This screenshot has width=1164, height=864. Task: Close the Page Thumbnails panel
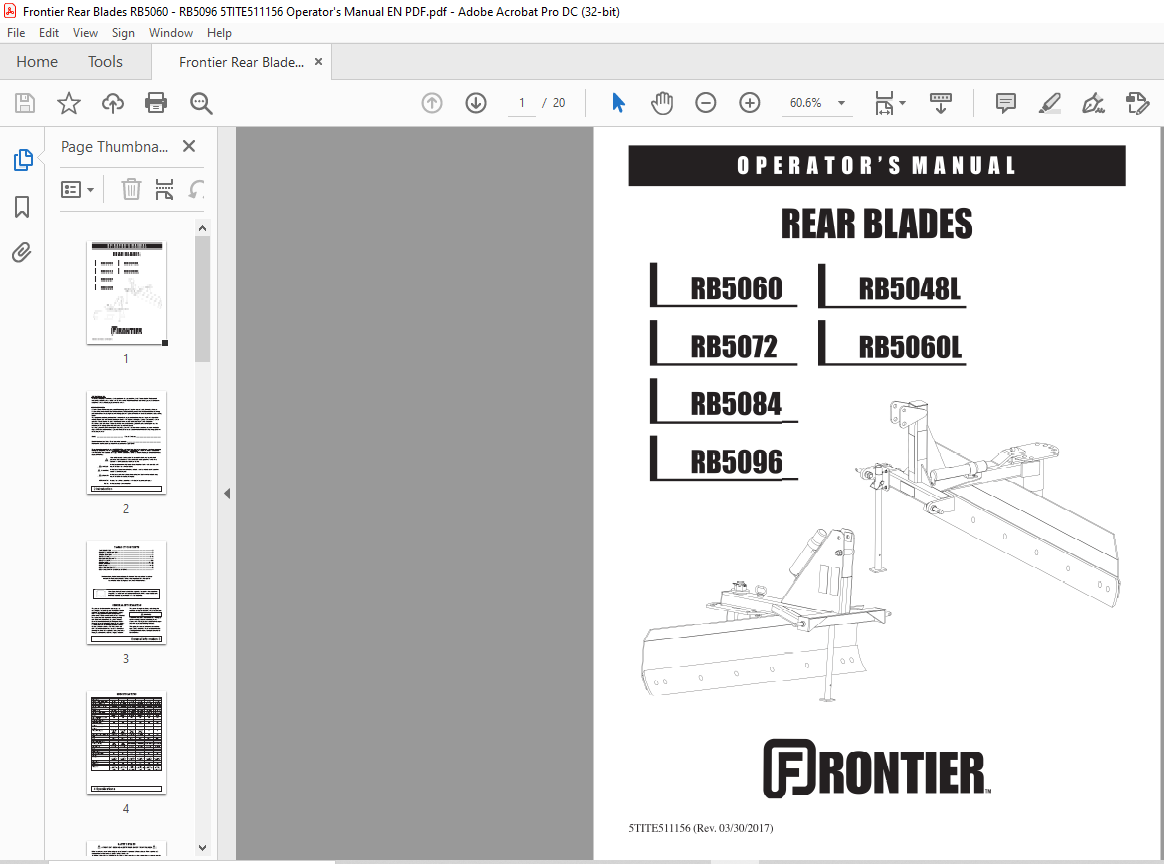point(189,146)
